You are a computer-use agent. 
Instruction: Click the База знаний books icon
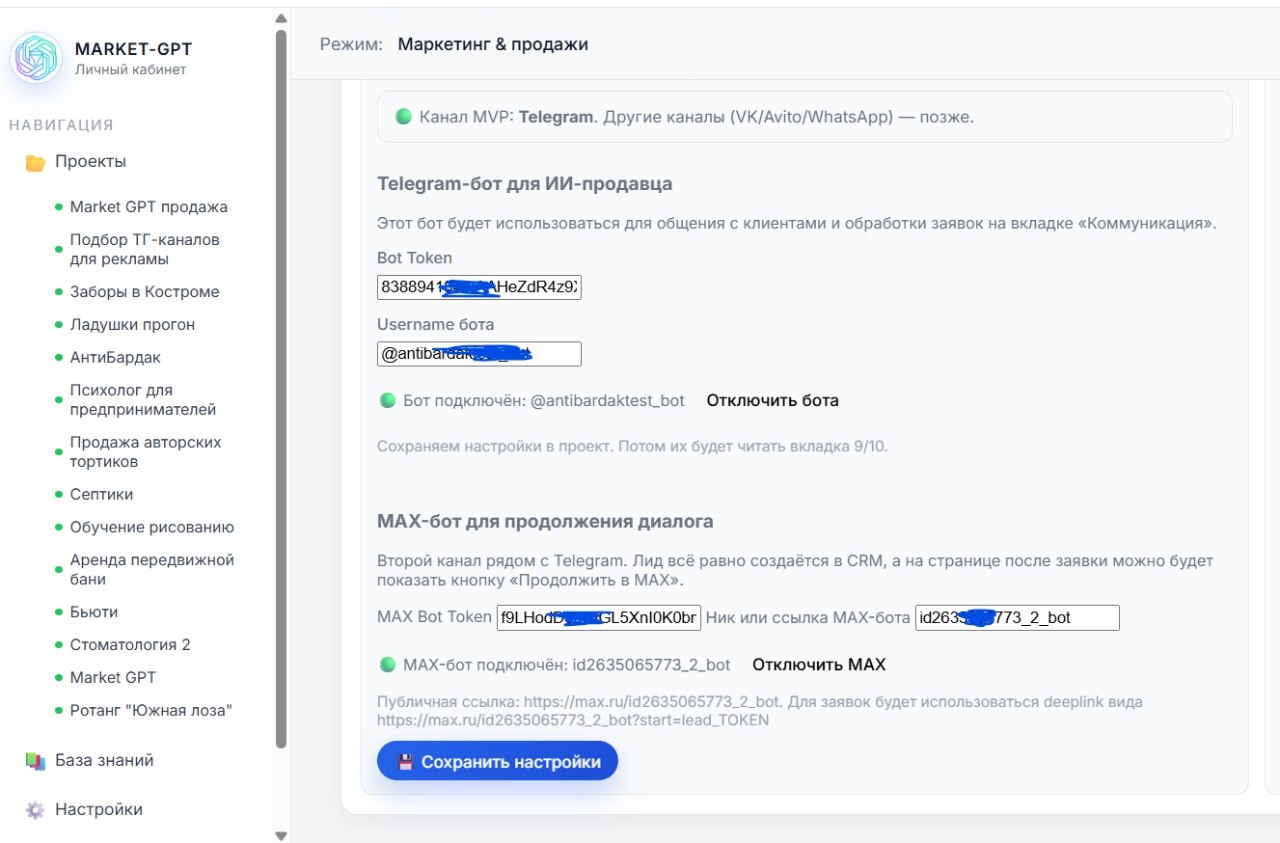(35, 761)
